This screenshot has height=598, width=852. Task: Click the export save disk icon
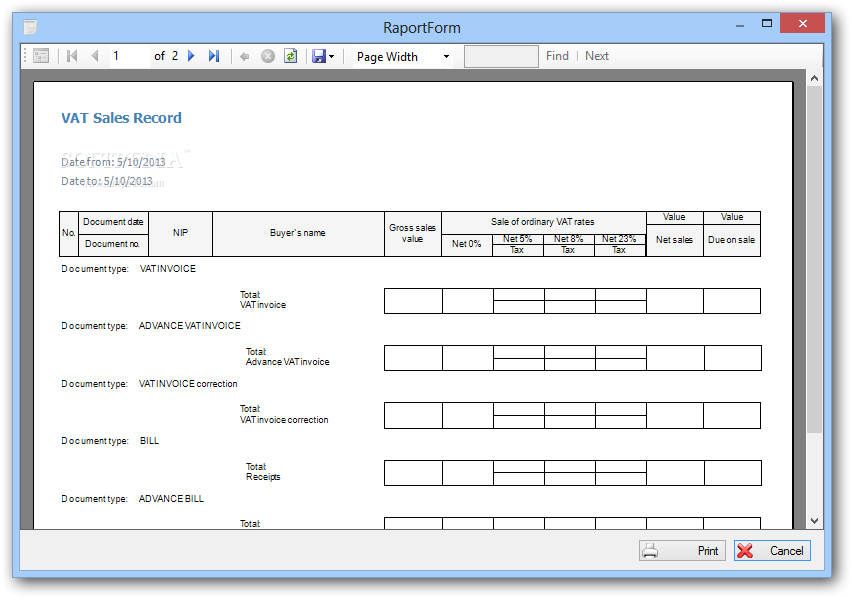319,56
